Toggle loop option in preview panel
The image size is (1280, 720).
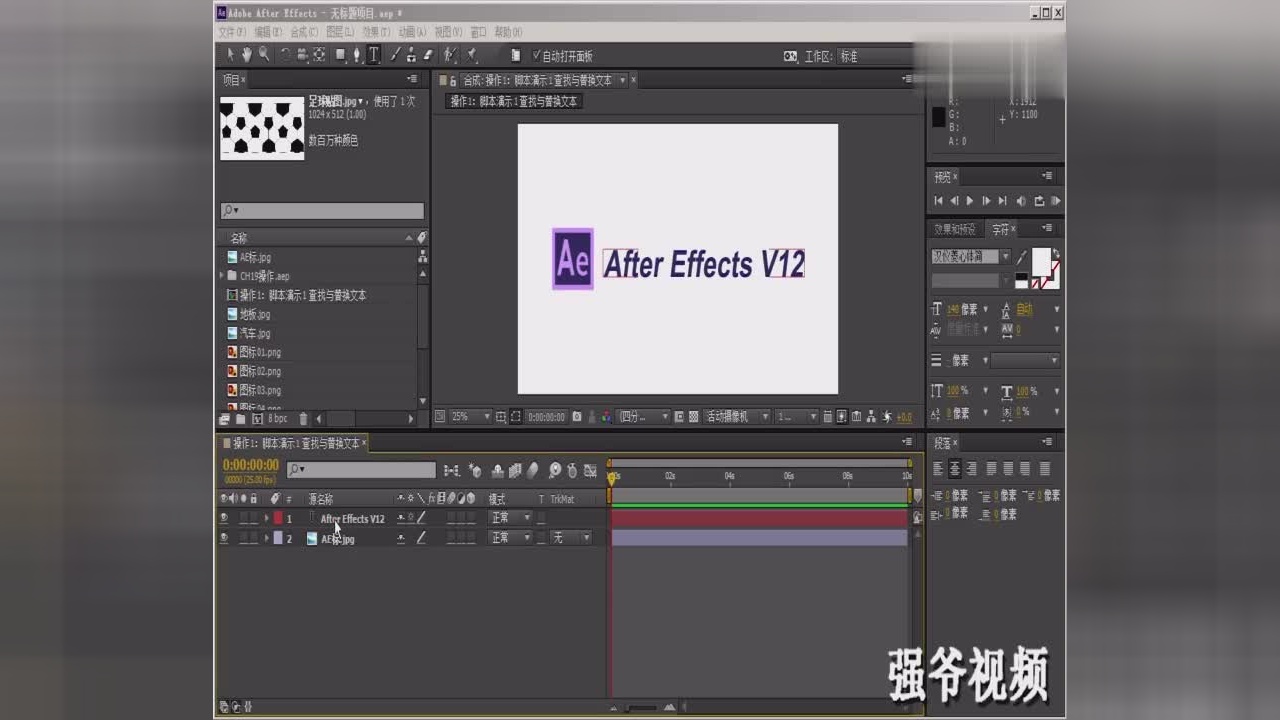pyautogui.click(x=1039, y=201)
